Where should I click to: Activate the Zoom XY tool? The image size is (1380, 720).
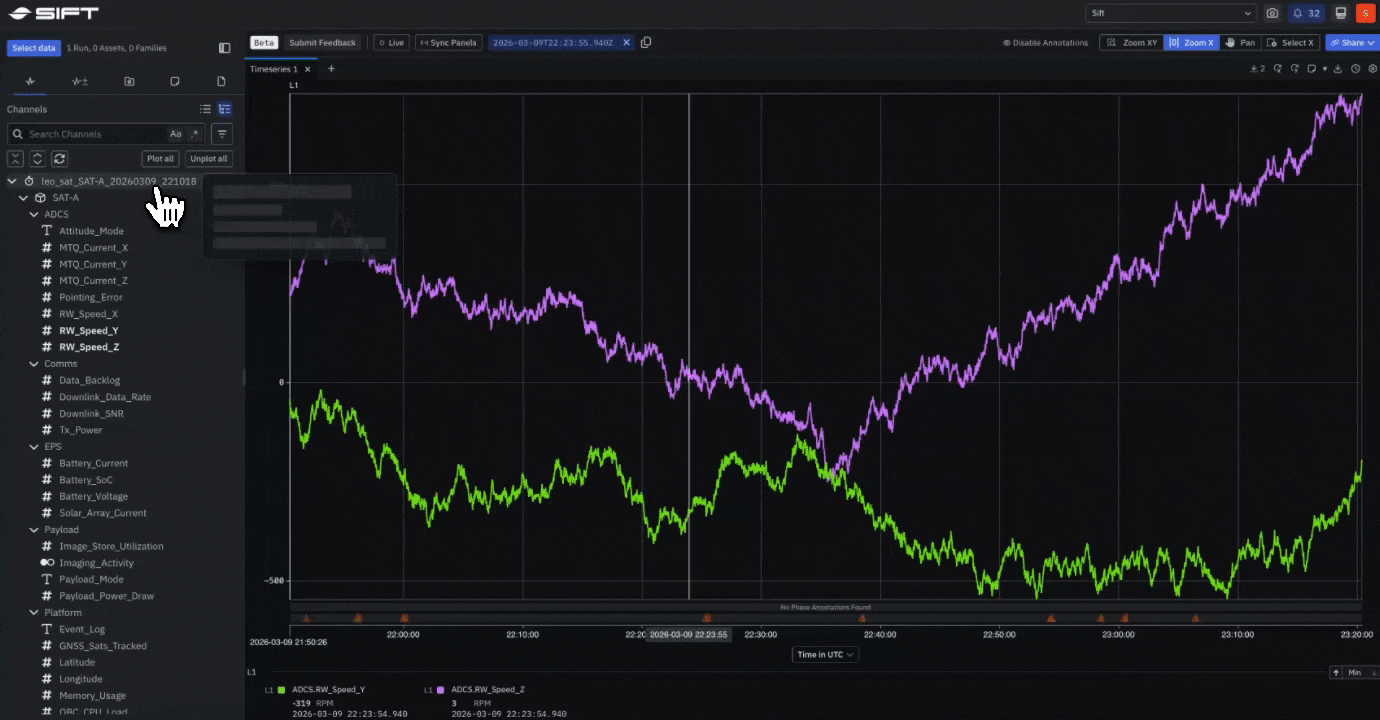(1131, 42)
